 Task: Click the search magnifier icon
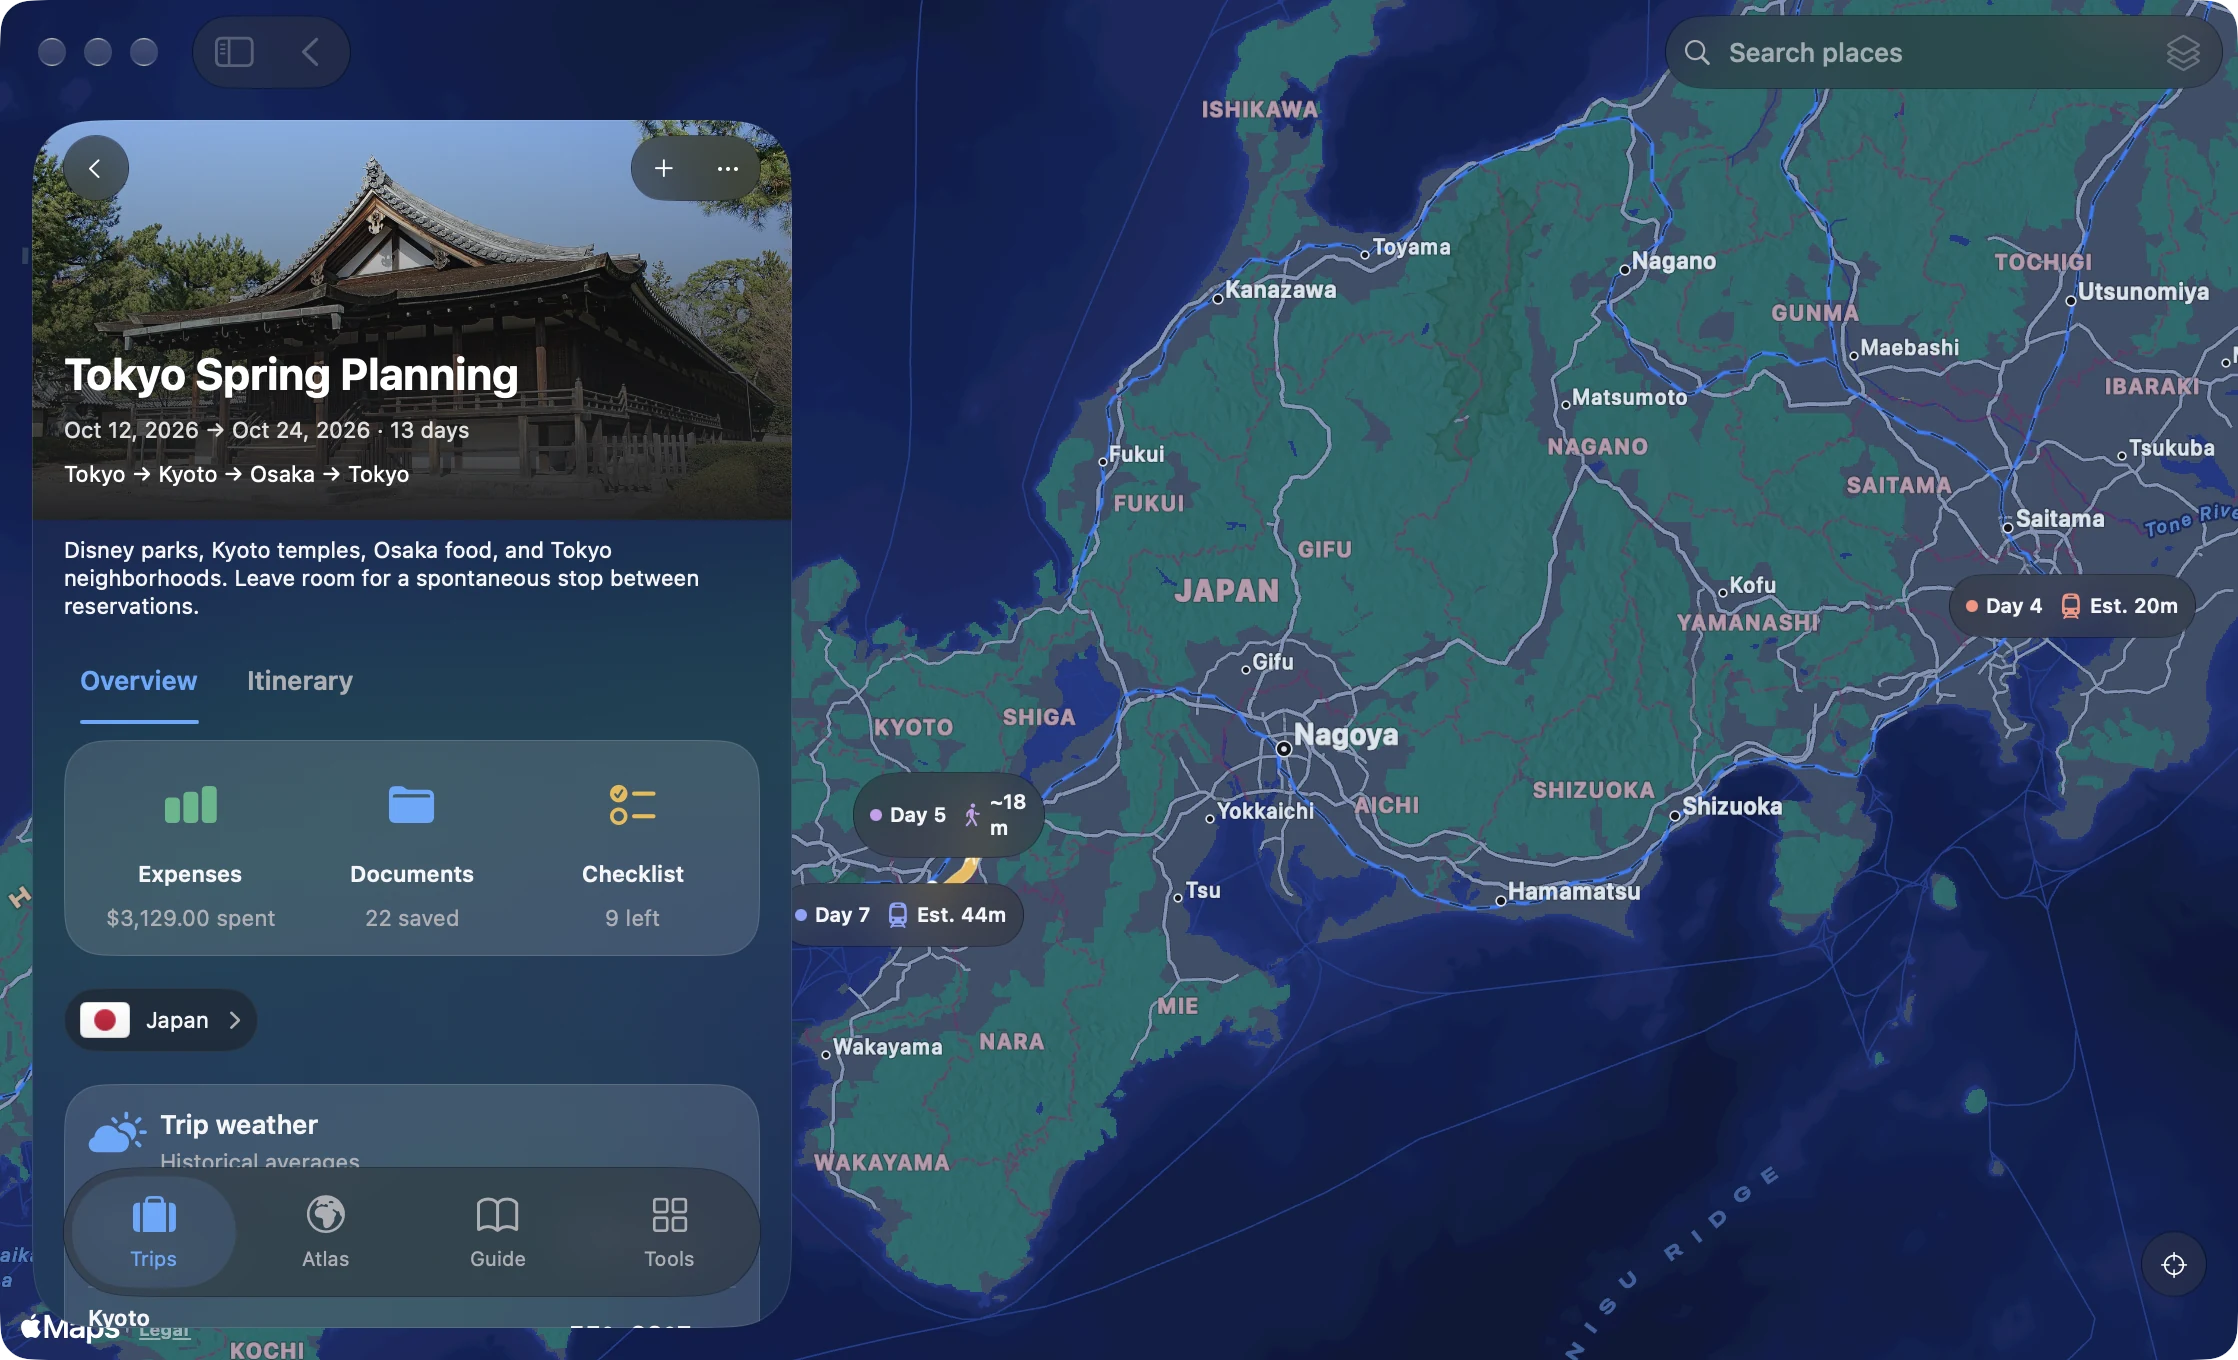pyautogui.click(x=1696, y=52)
